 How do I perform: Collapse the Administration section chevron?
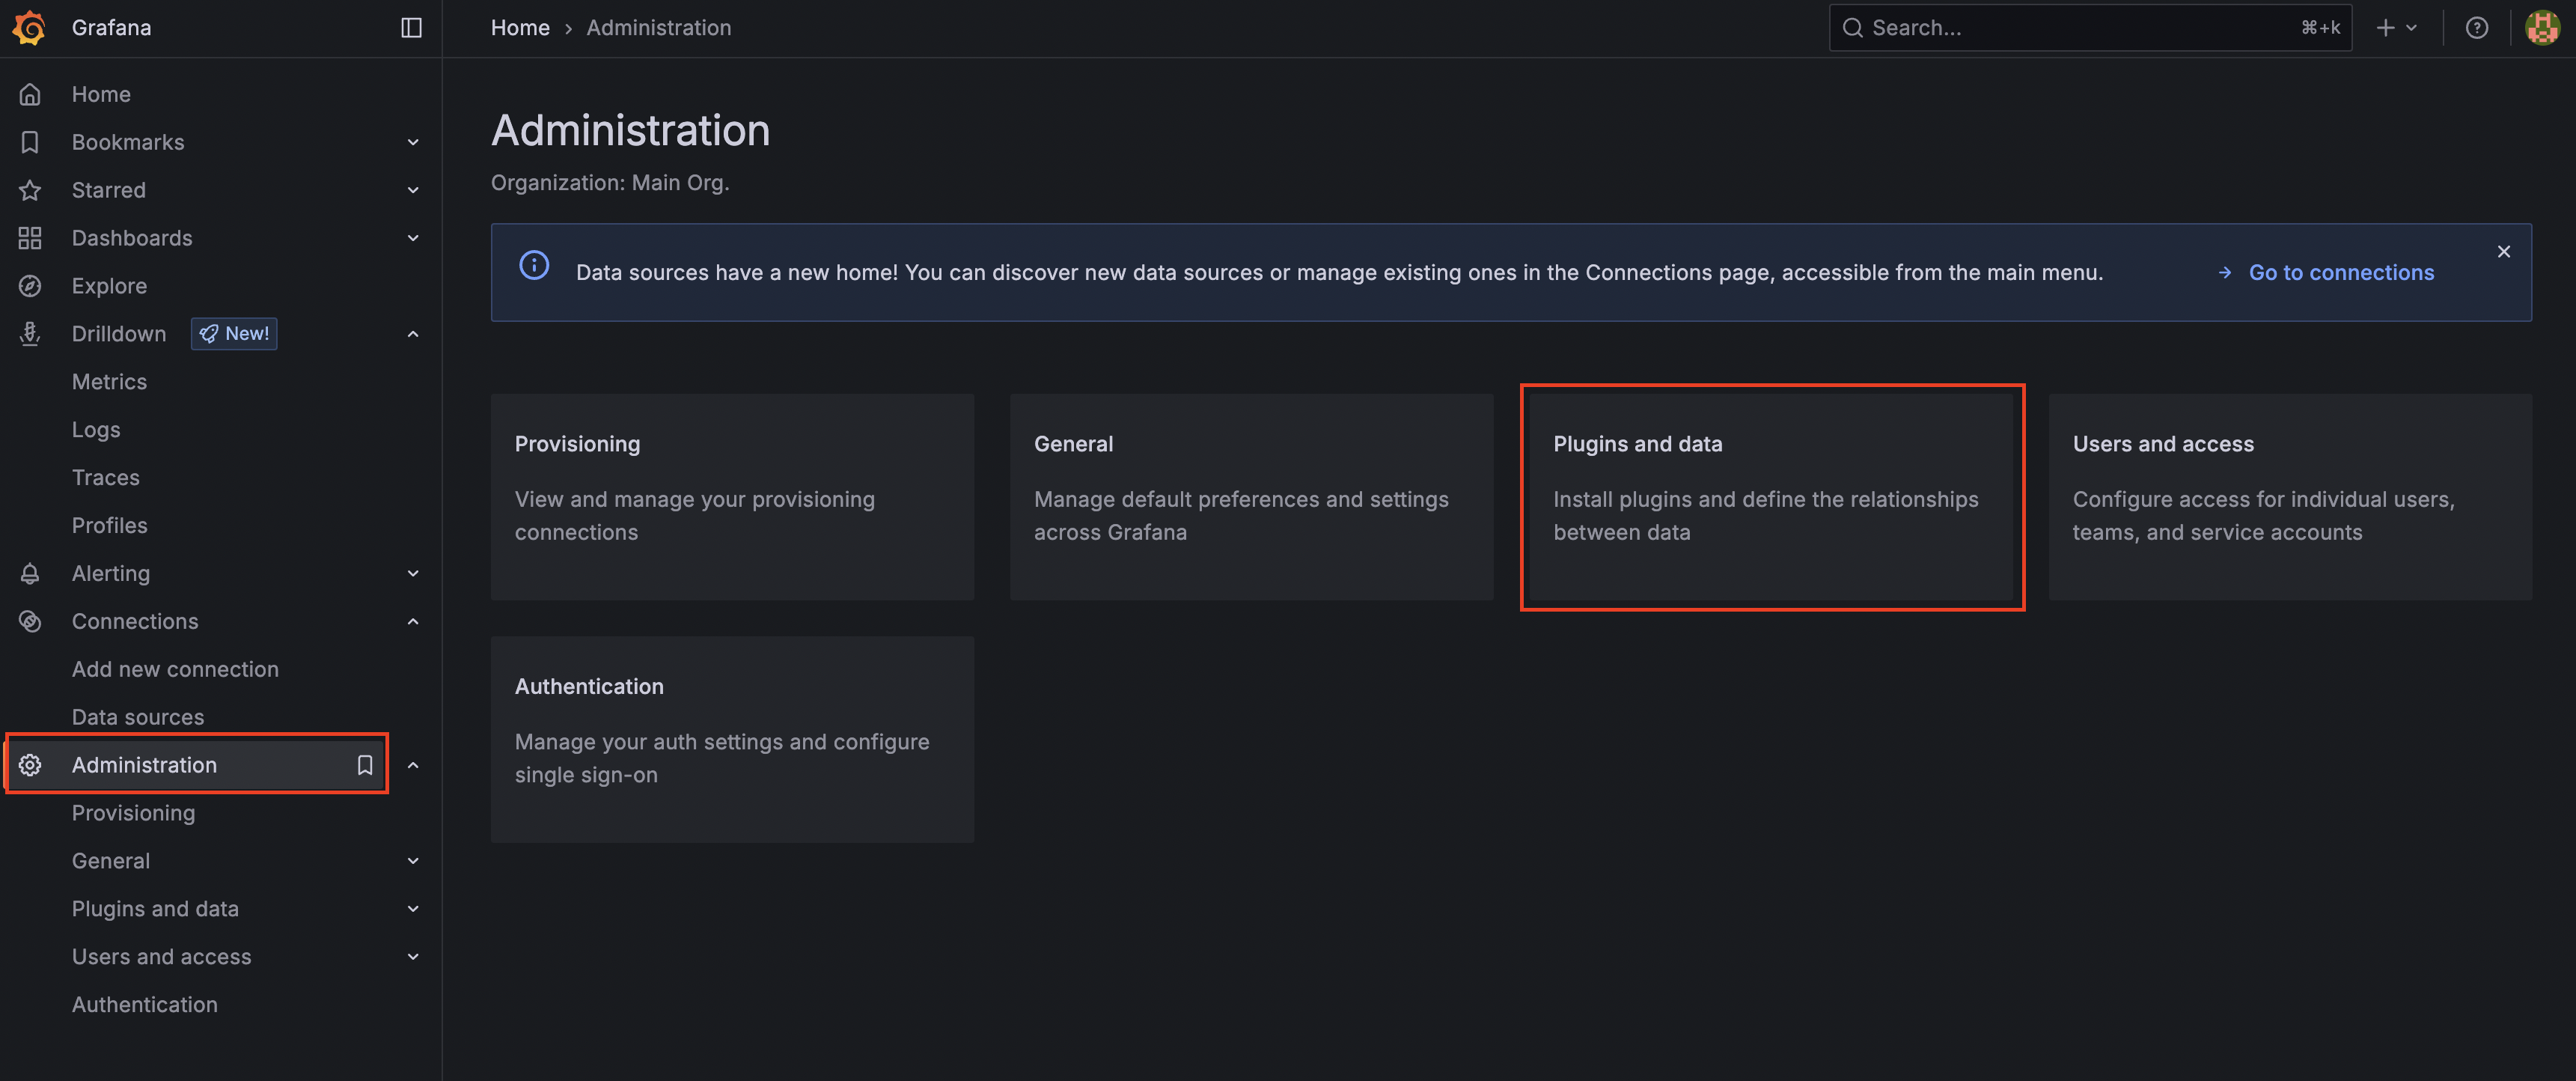click(x=413, y=765)
